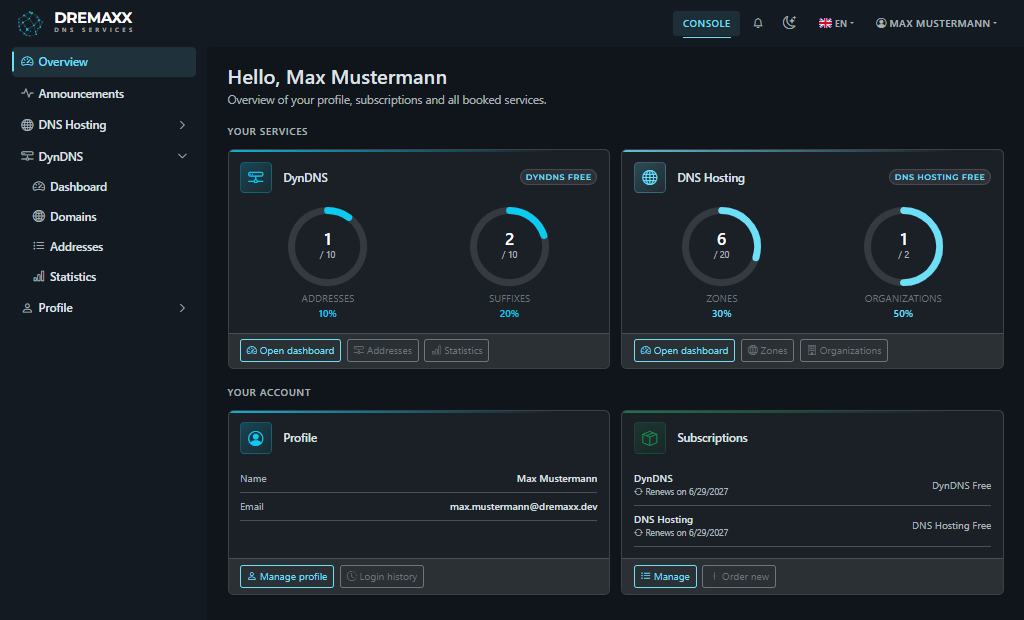
Task: Open the notifications bell
Action: pos(758,24)
